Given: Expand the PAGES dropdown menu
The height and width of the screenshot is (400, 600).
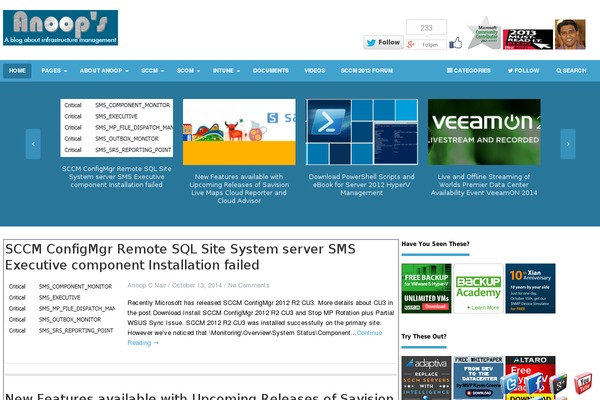Looking at the screenshot, I should (54, 71).
